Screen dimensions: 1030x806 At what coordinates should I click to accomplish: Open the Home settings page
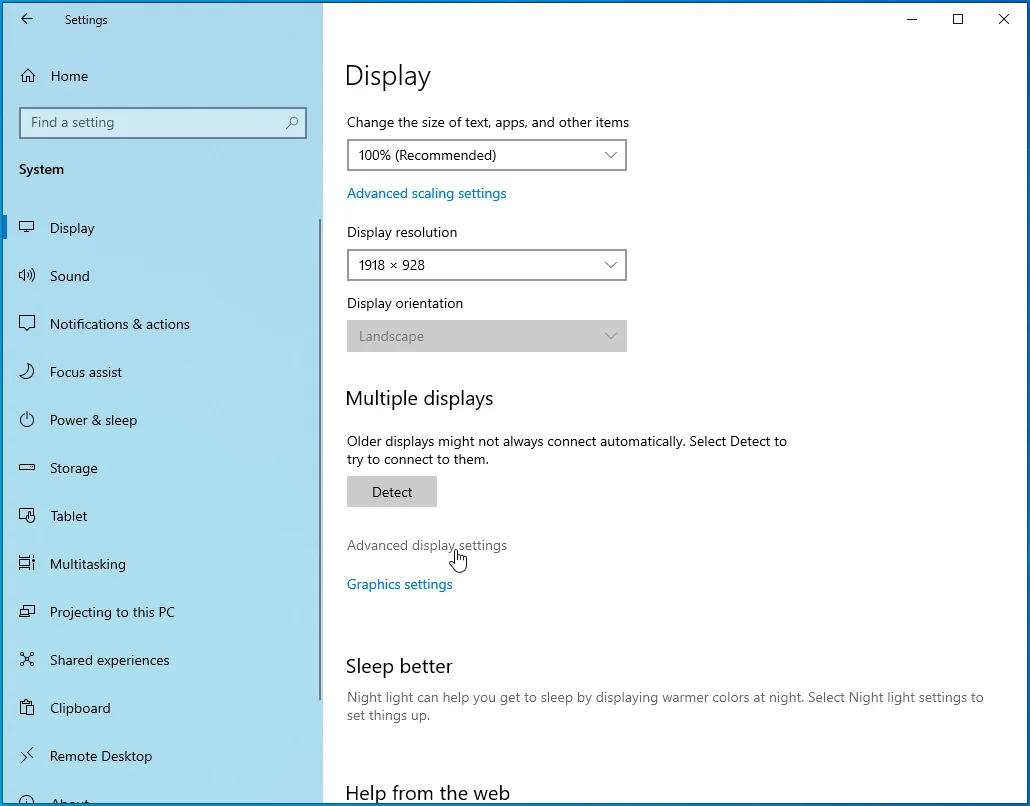pyautogui.click(x=162, y=76)
